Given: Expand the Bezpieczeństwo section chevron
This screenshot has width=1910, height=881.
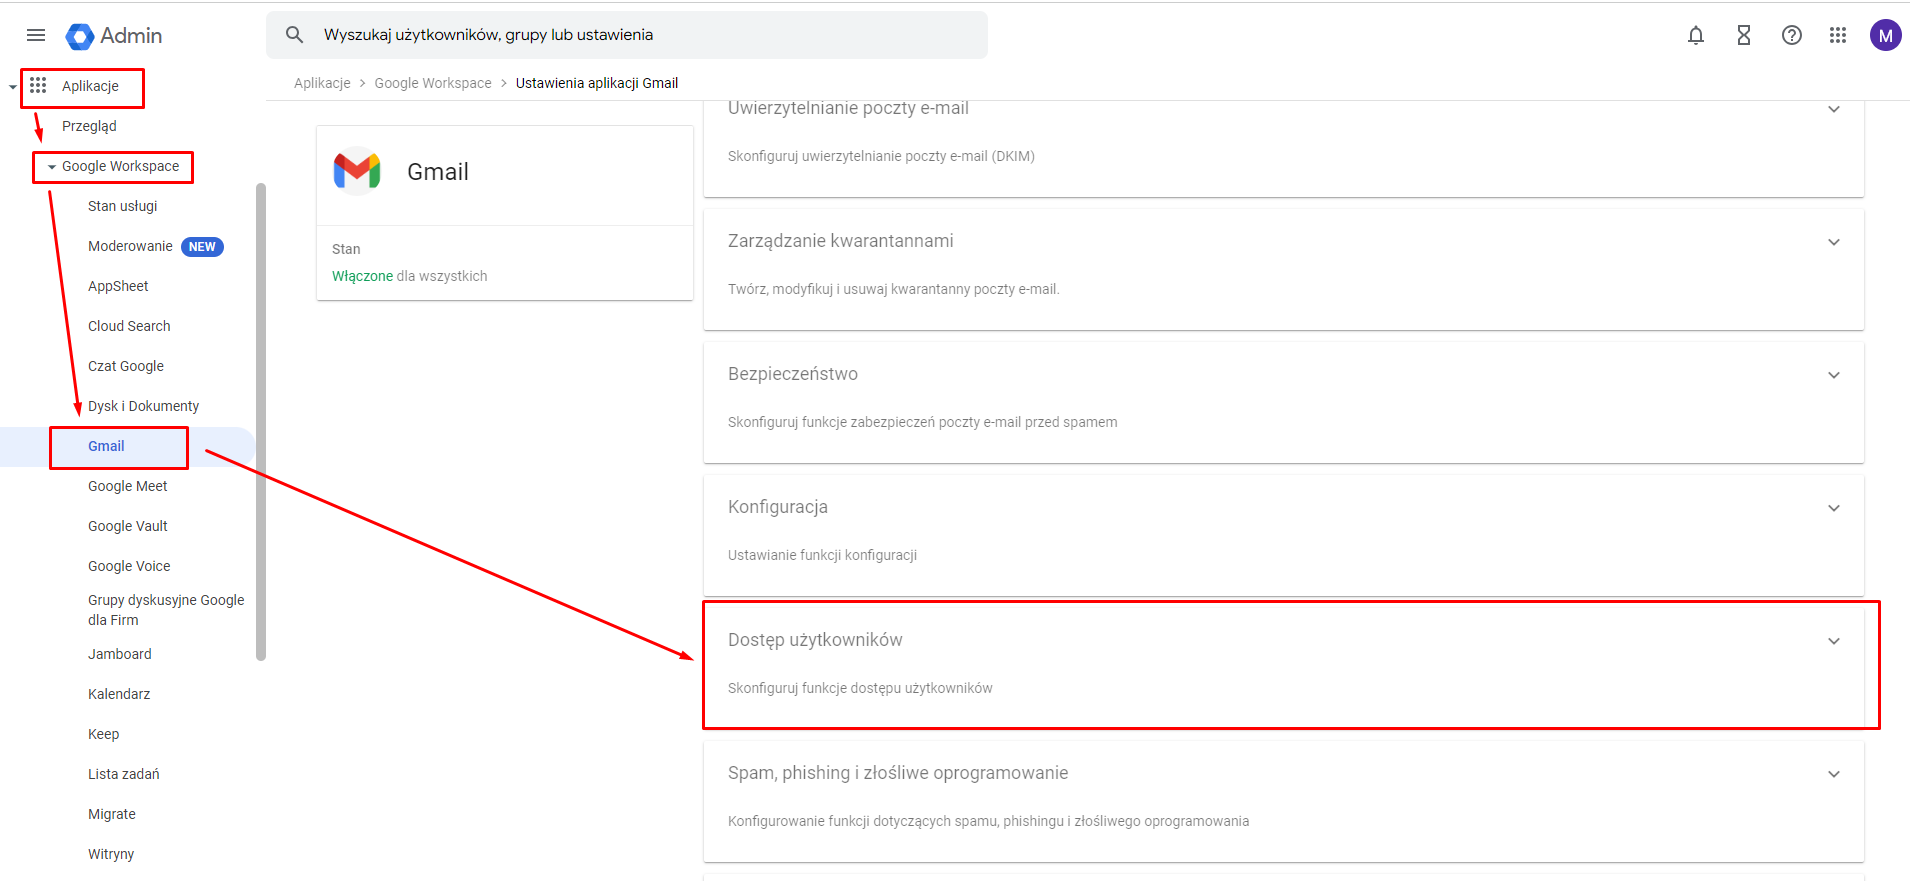Looking at the screenshot, I should (1834, 375).
